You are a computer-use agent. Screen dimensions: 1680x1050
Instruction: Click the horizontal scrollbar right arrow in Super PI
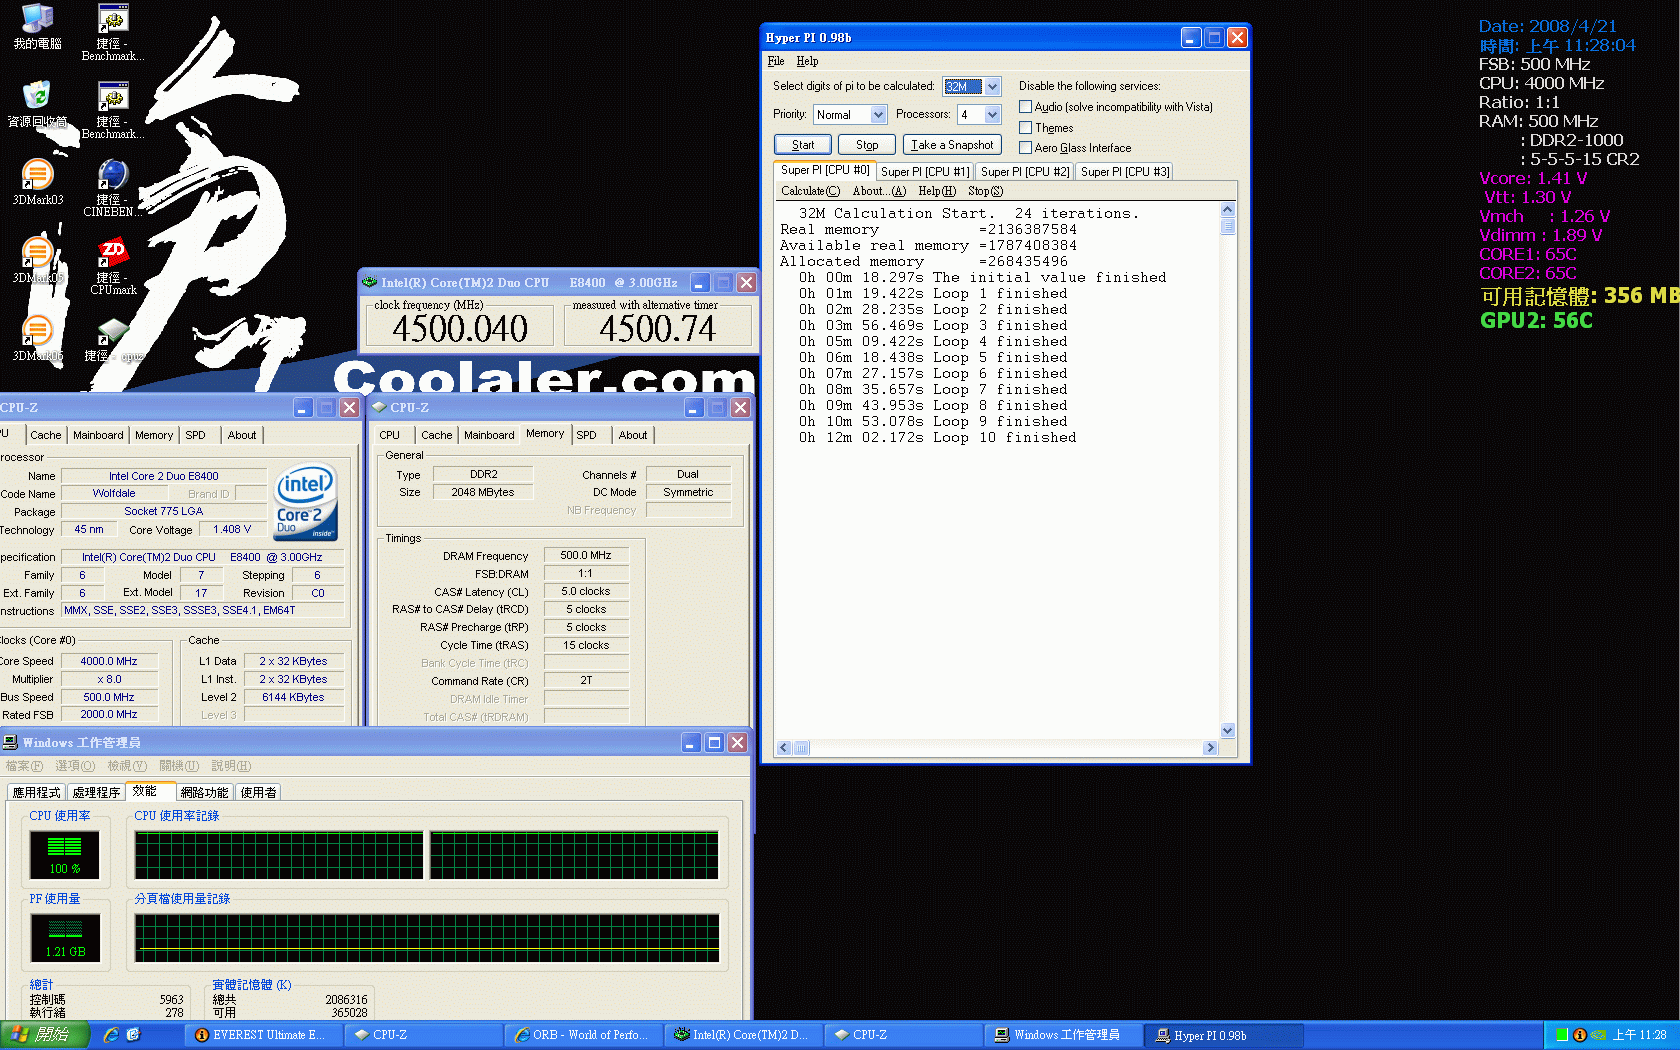point(1210,748)
